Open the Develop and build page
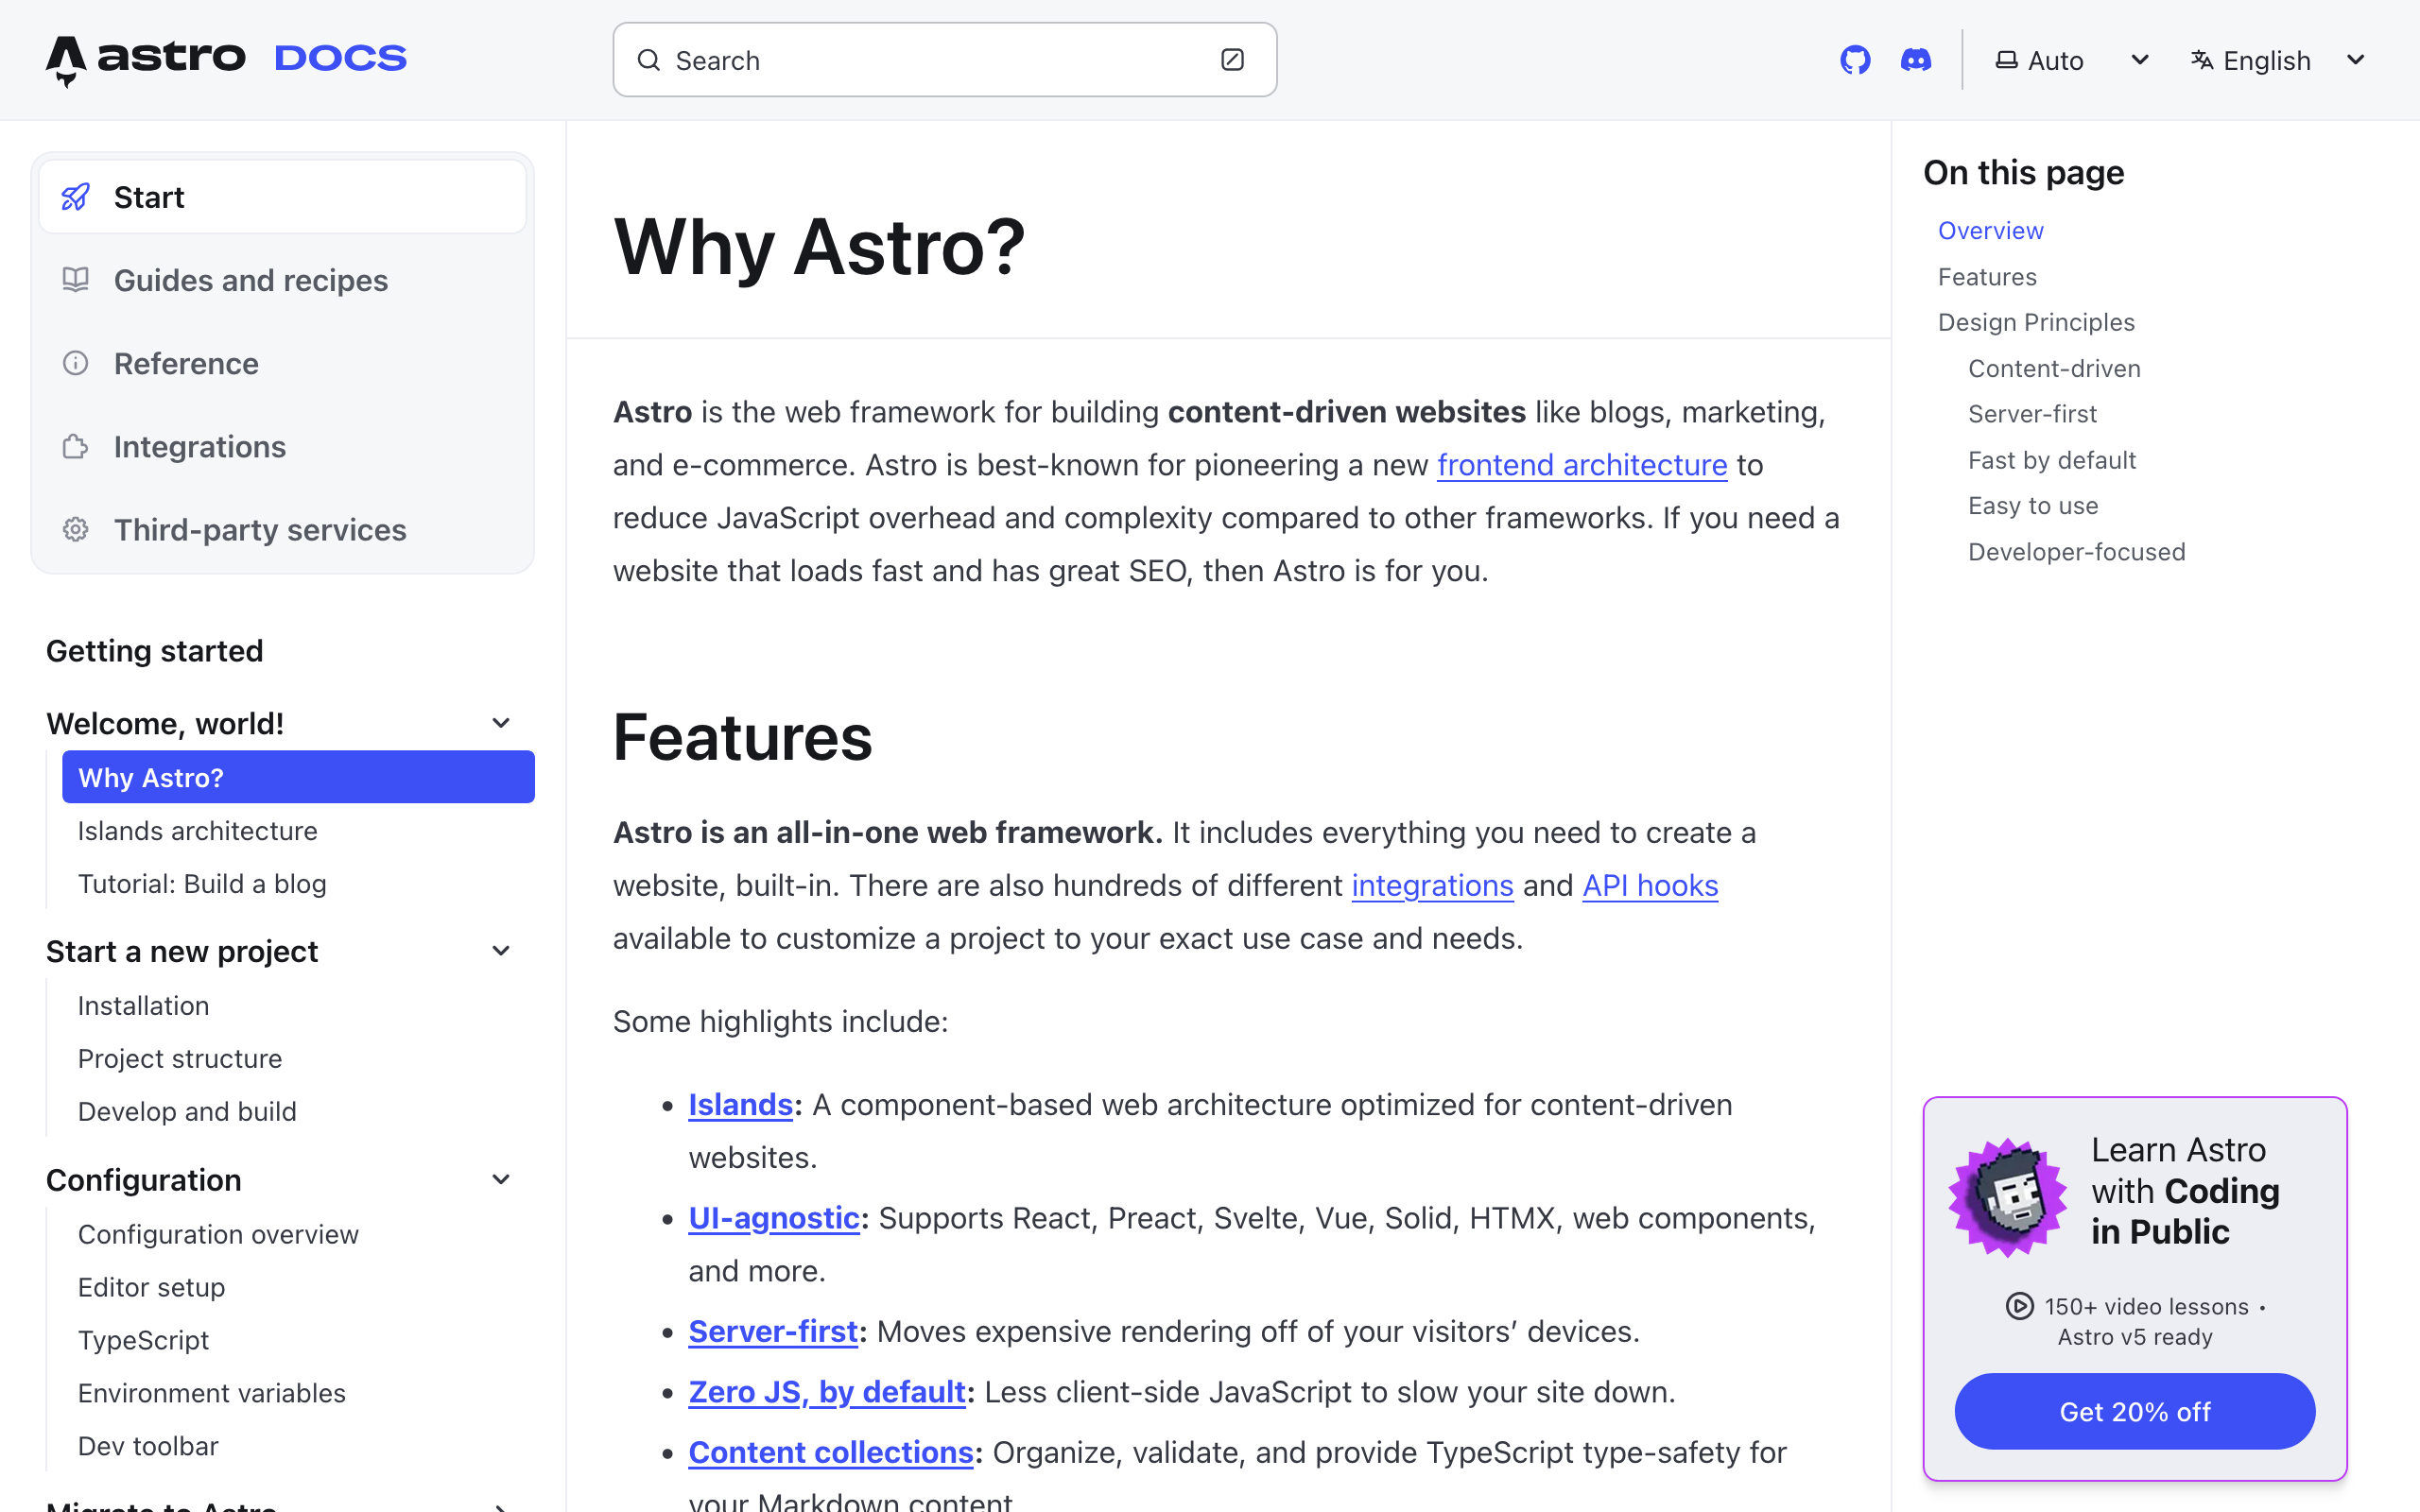Screen dimensions: 2420x1512 187,1111
